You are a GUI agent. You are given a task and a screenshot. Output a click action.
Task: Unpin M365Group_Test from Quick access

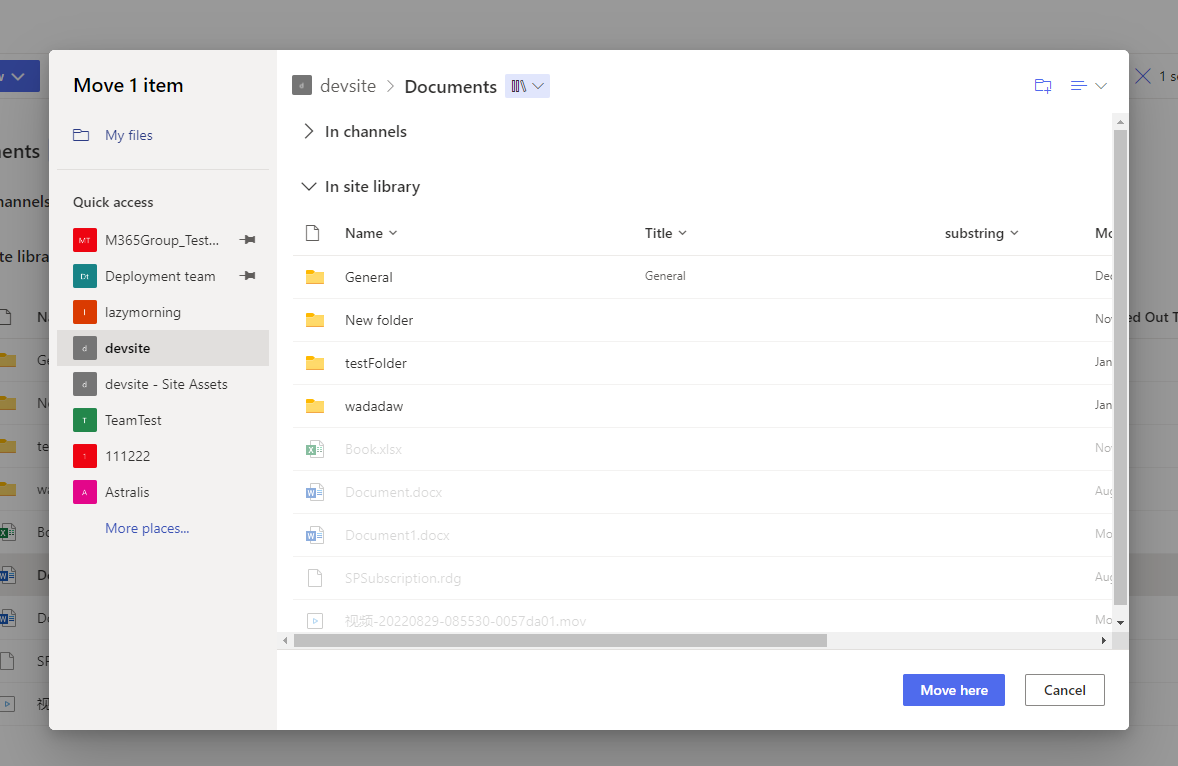click(247, 239)
